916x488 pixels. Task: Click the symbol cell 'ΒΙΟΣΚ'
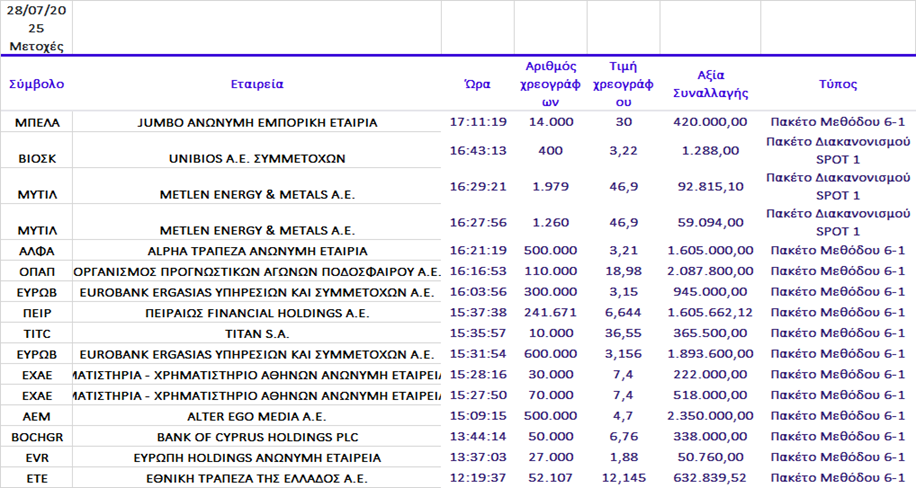click(x=37, y=158)
